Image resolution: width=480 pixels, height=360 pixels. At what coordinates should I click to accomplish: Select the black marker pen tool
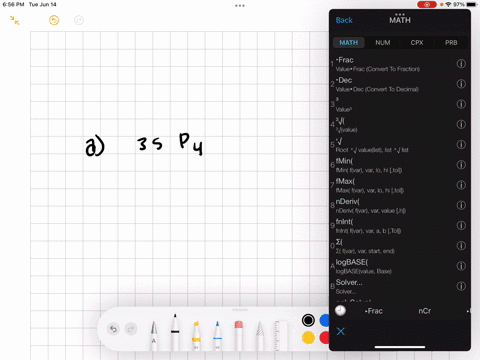pyautogui.click(x=175, y=332)
